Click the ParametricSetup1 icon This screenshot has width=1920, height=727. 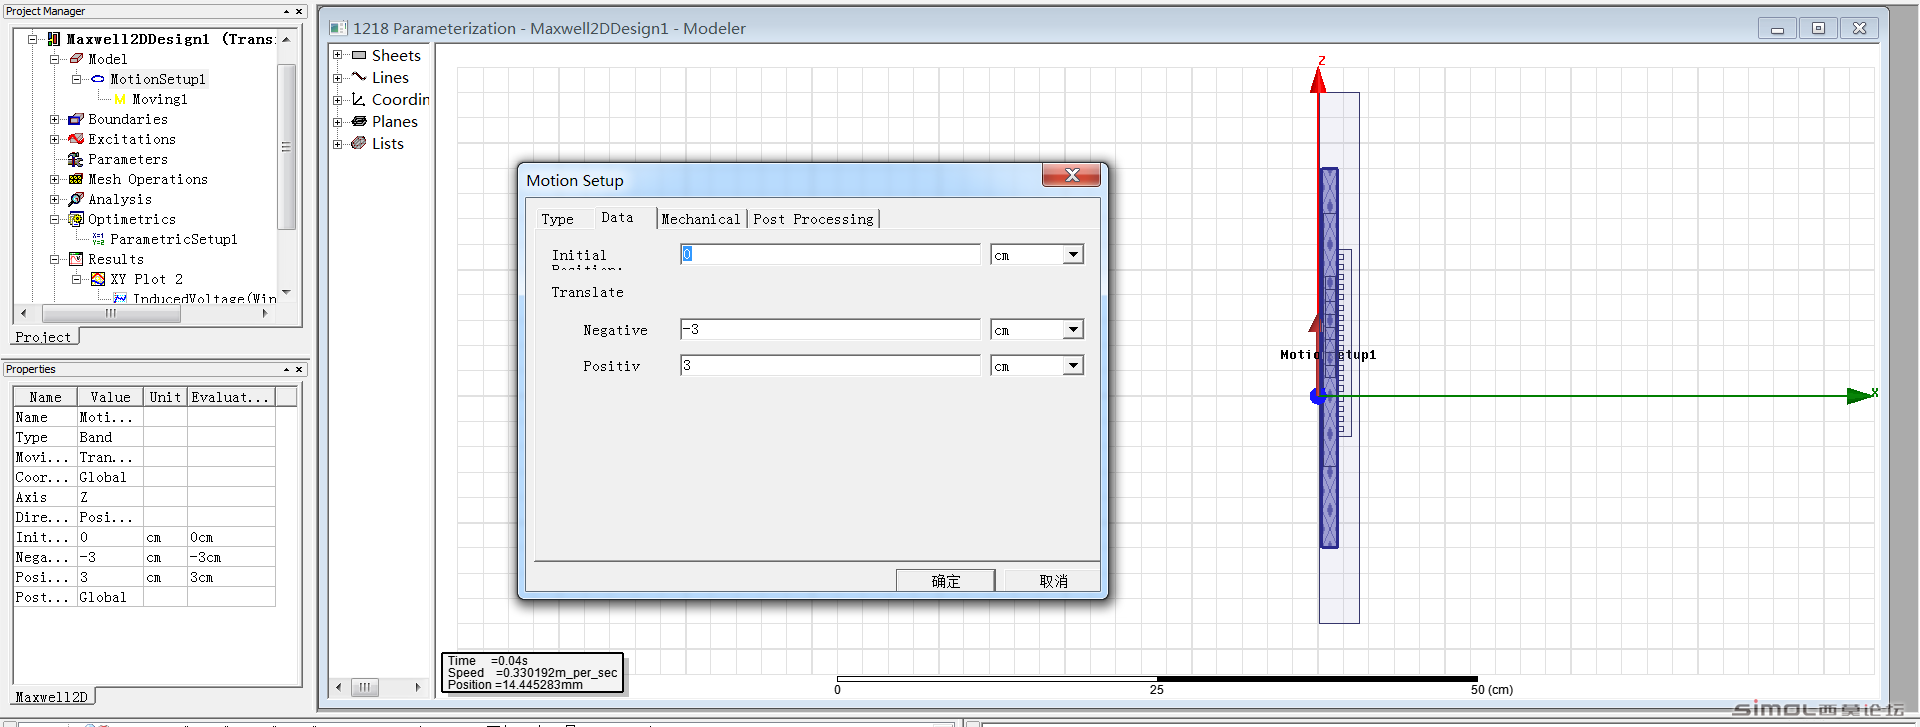pyautogui.click(x=98, y=239)
